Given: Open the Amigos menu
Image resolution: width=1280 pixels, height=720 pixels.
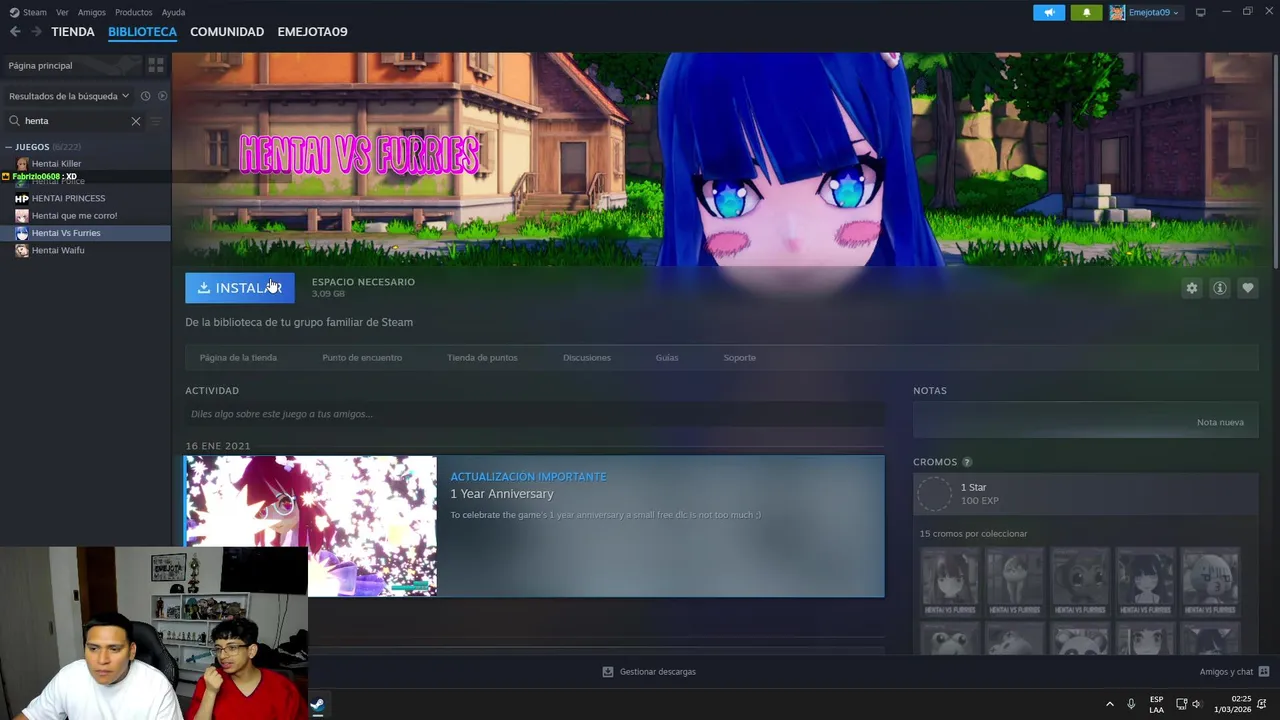Looking at the screenshot, I should pyautogui.click(x=92, y=12).
